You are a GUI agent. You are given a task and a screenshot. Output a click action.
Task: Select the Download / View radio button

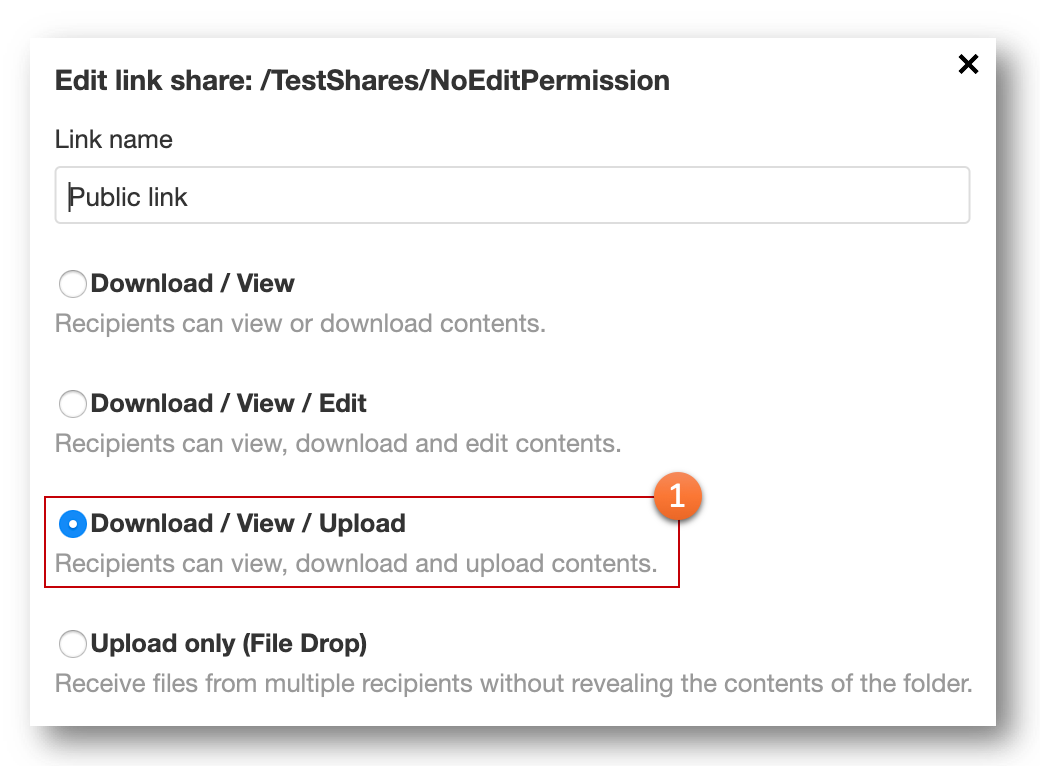72,284
